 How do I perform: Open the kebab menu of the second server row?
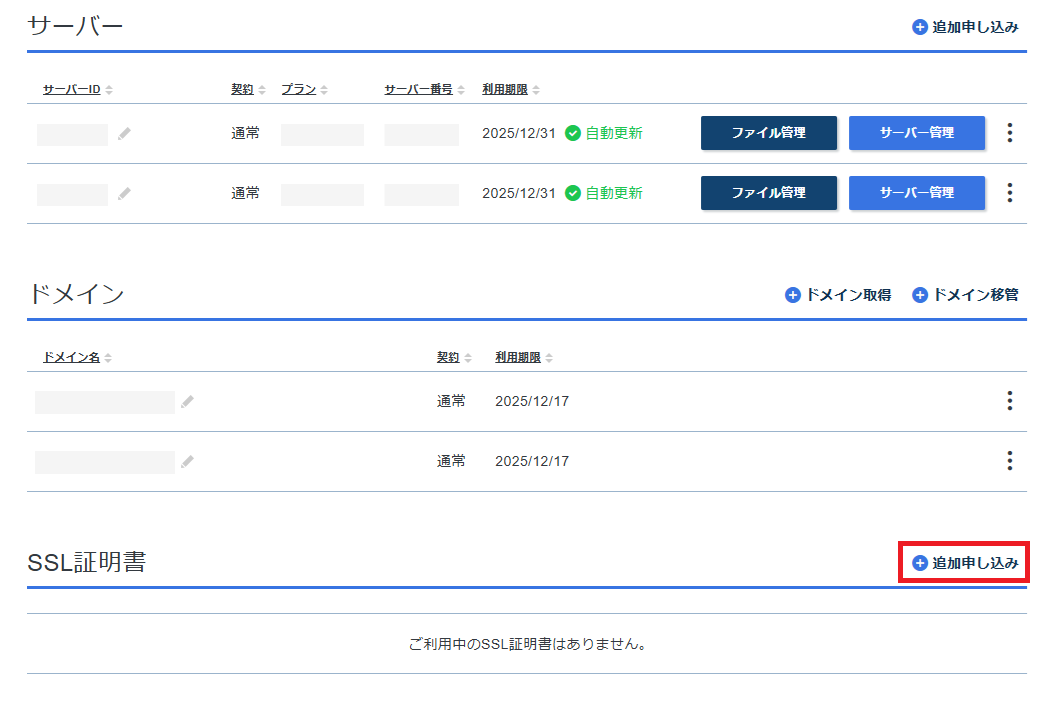click(x=1010, y=193)
